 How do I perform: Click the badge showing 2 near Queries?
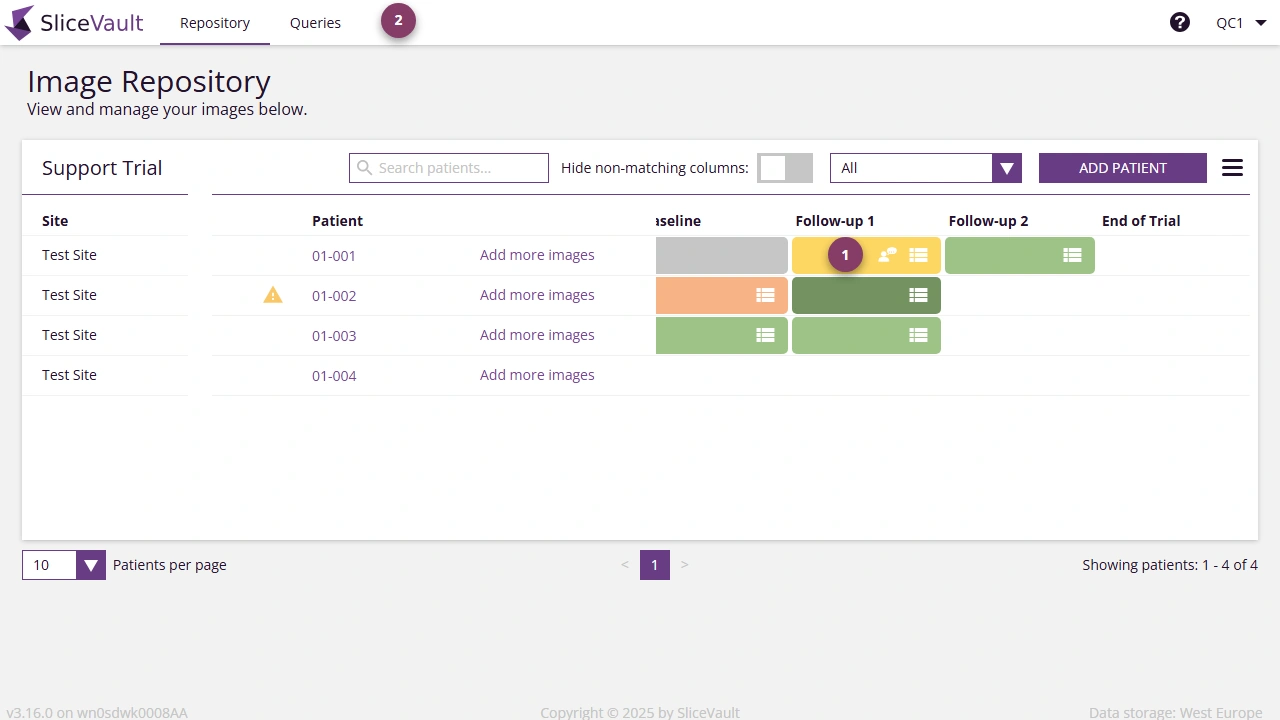398,19
